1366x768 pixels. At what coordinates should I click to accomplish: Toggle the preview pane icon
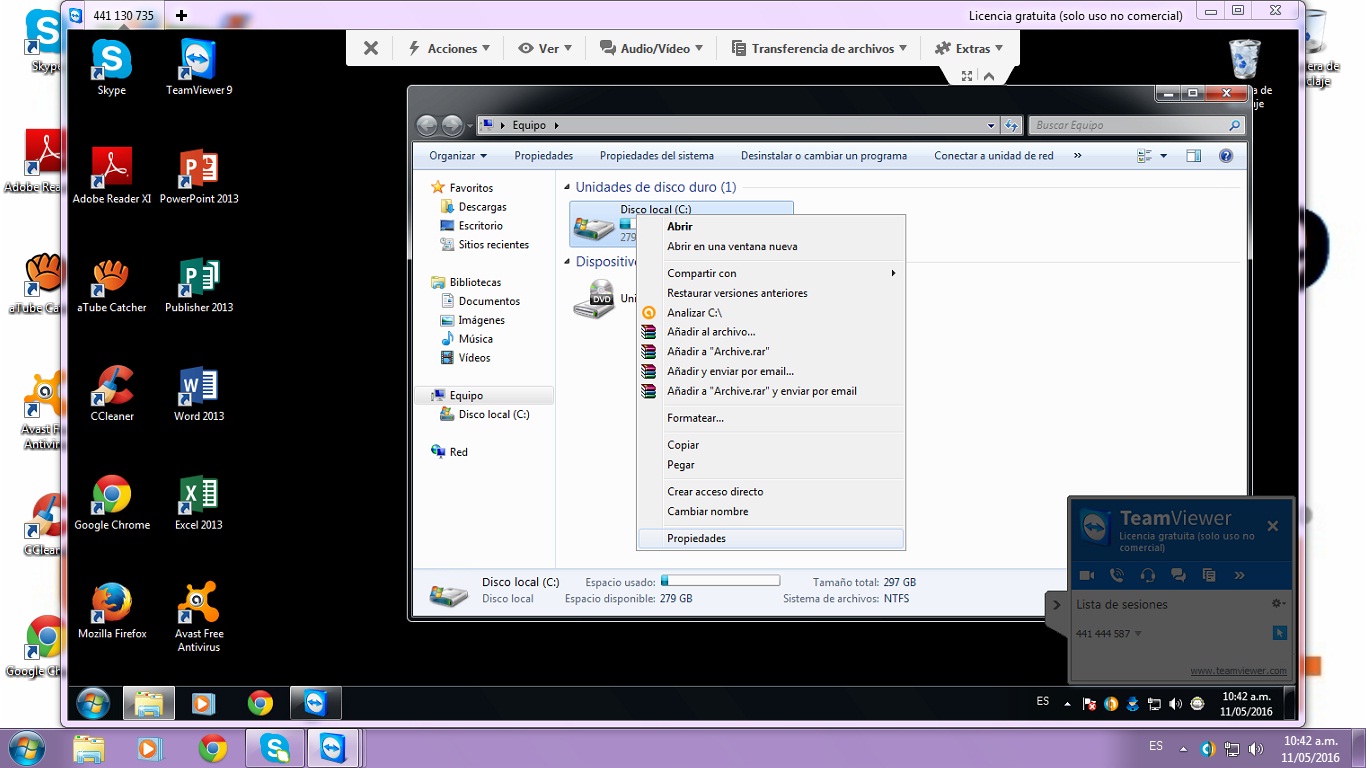click(1193, 156)
